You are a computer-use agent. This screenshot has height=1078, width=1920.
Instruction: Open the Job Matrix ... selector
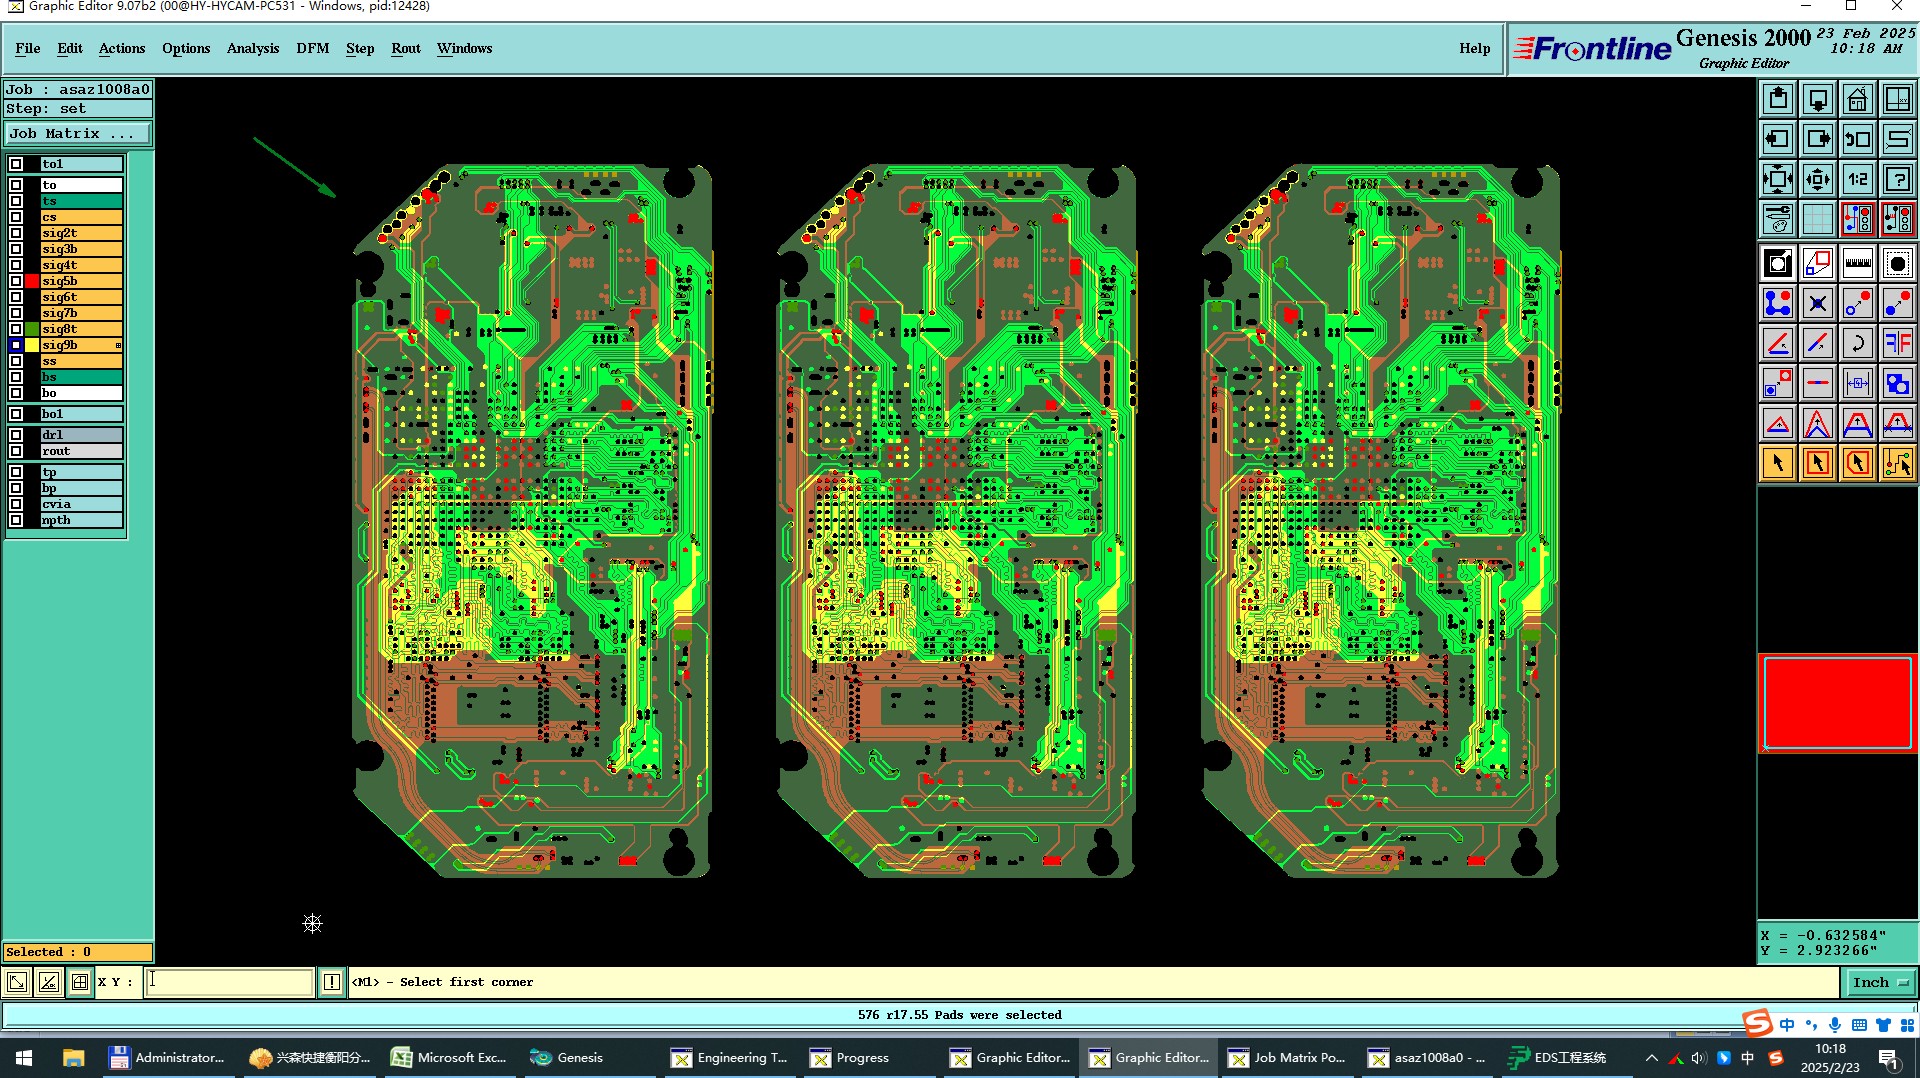[x=78, y=133]
